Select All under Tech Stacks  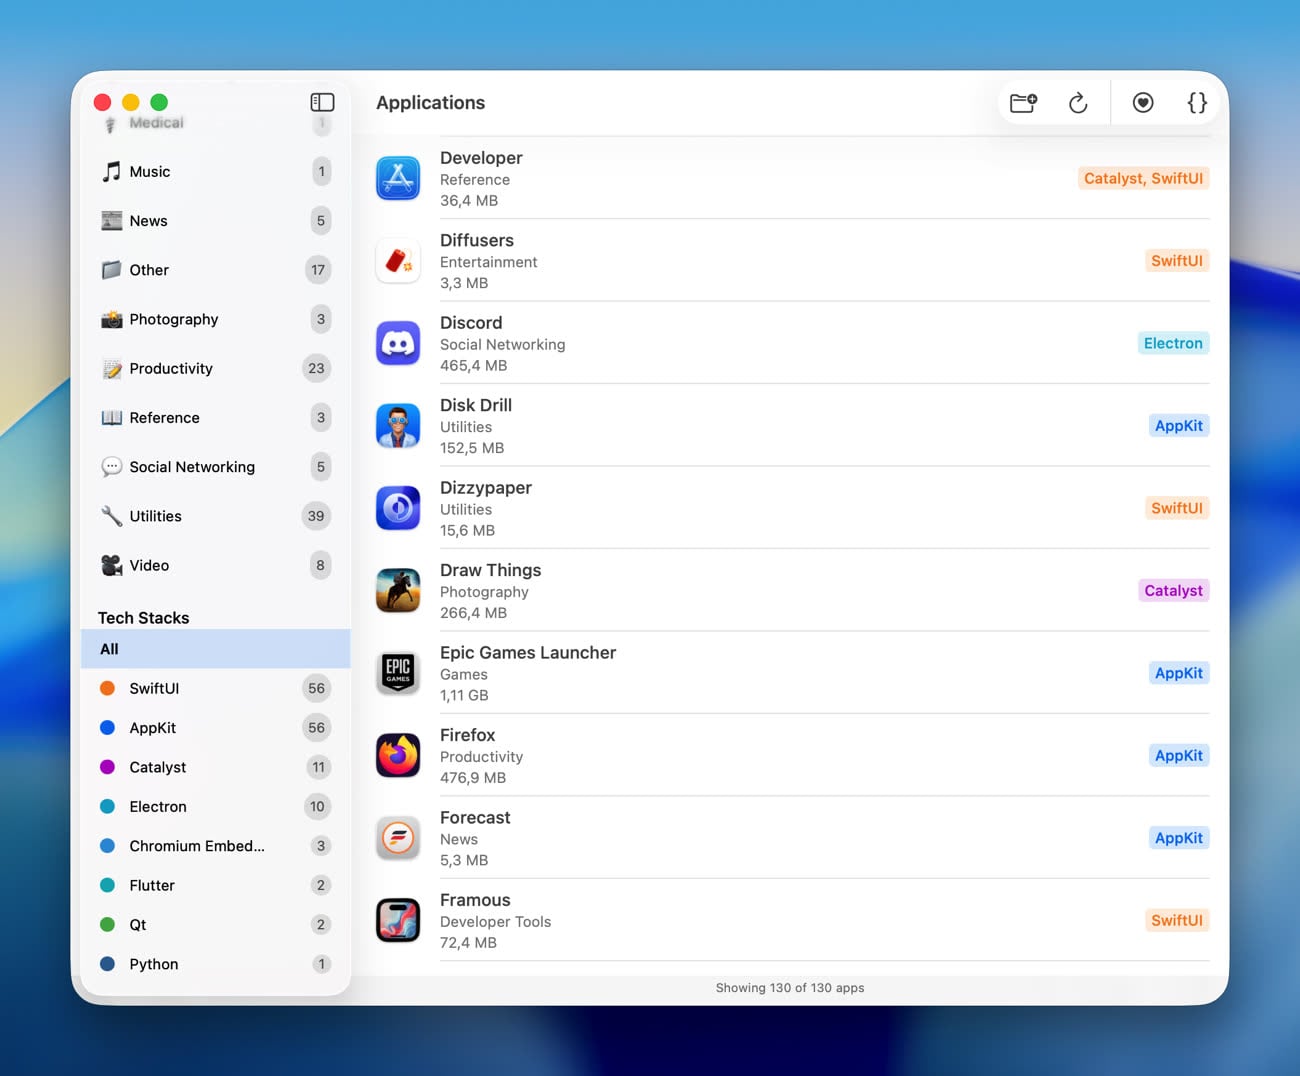[109, 648]
